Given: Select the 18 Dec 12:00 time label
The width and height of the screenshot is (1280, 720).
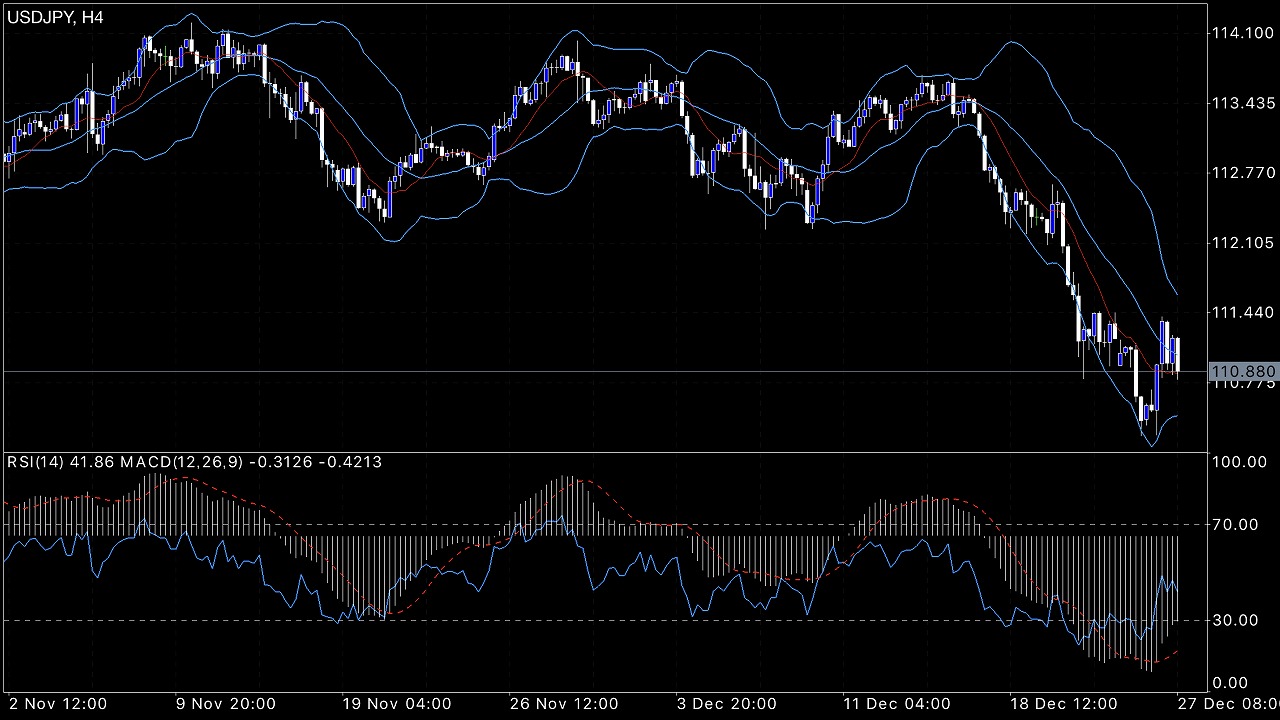Looking at the screenshot, I should tap(1063, 703).
